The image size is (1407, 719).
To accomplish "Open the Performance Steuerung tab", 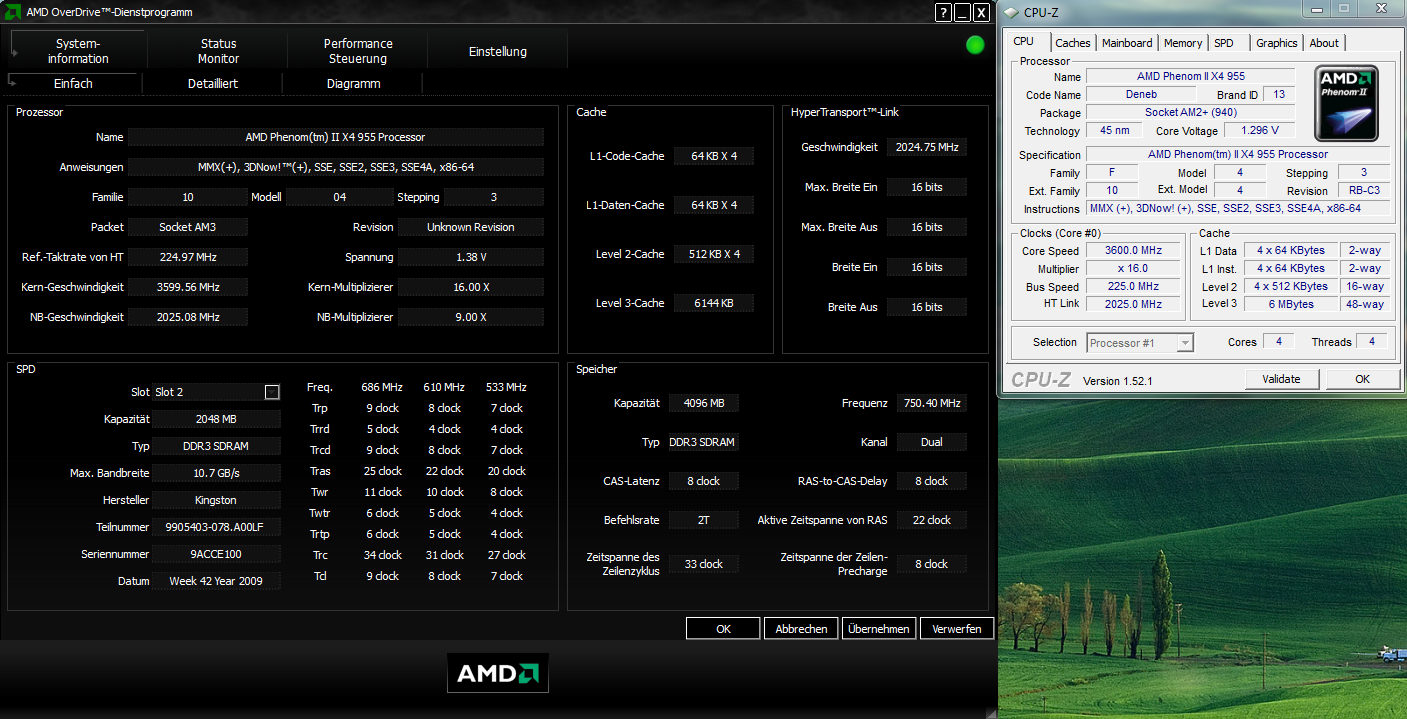I will [x=358, y=51].
